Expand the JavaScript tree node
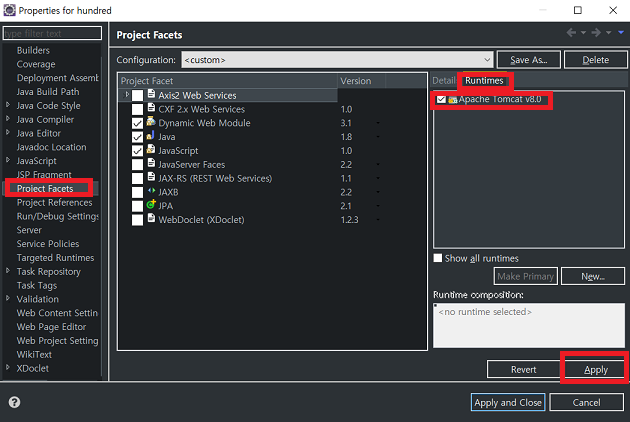The width and height of the screenshot is (630, 422). tap(8, 160)
